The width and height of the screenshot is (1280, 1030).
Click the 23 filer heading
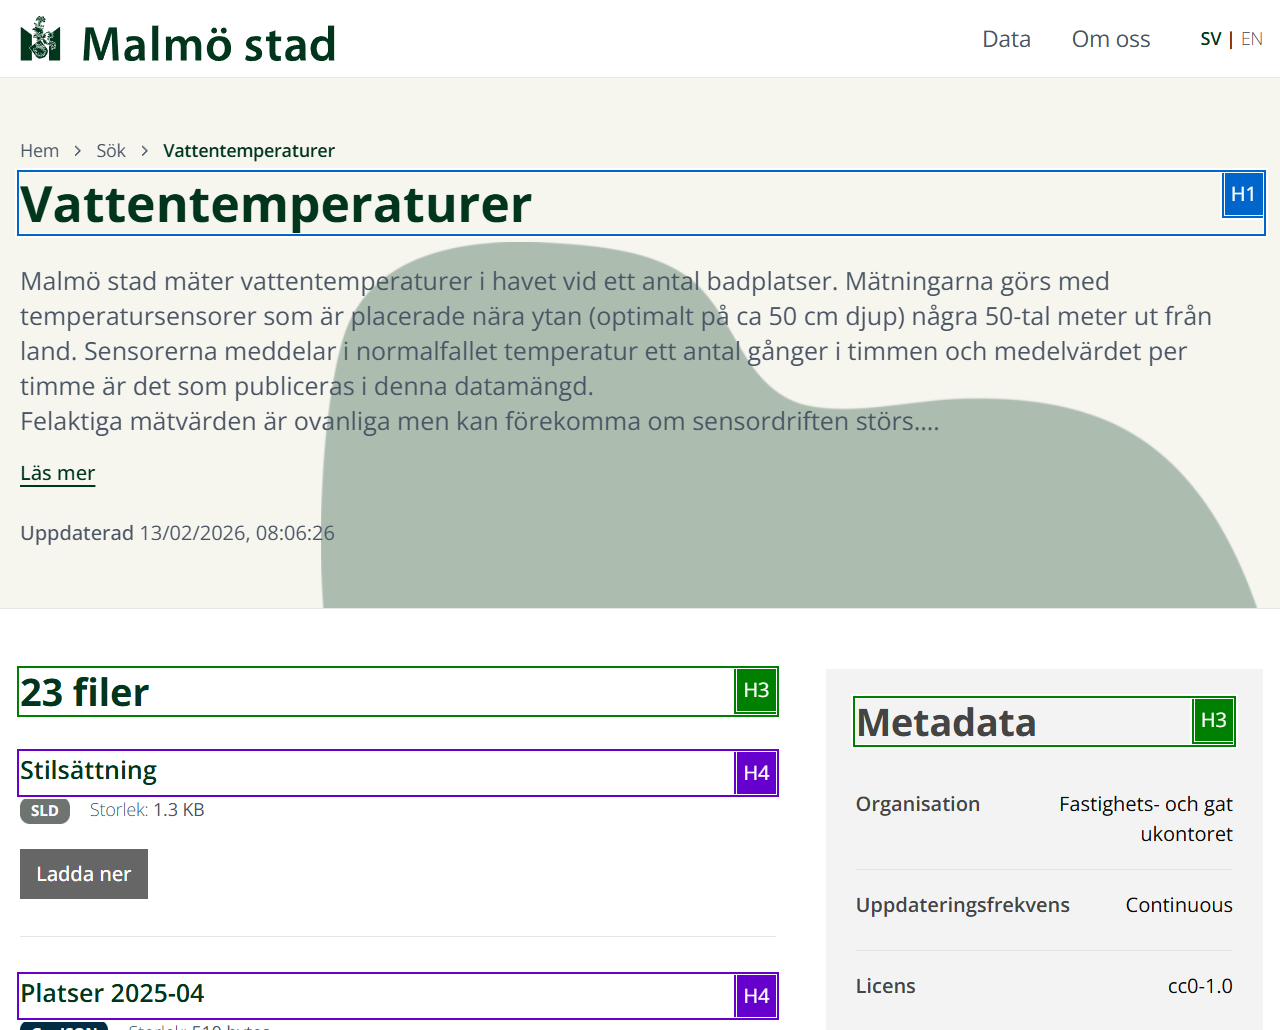[85, 692]
